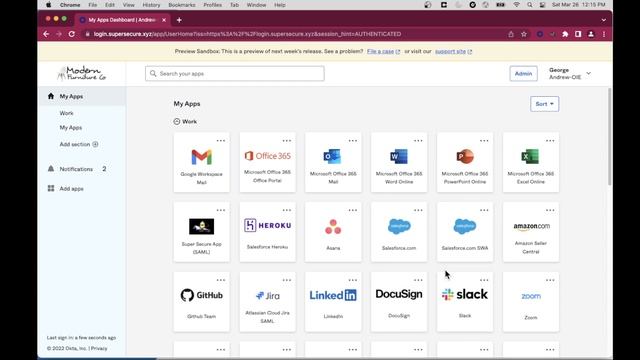Screen dimensions: 640x360
Task: Open the Github Team app
Action: click(202, 302)
